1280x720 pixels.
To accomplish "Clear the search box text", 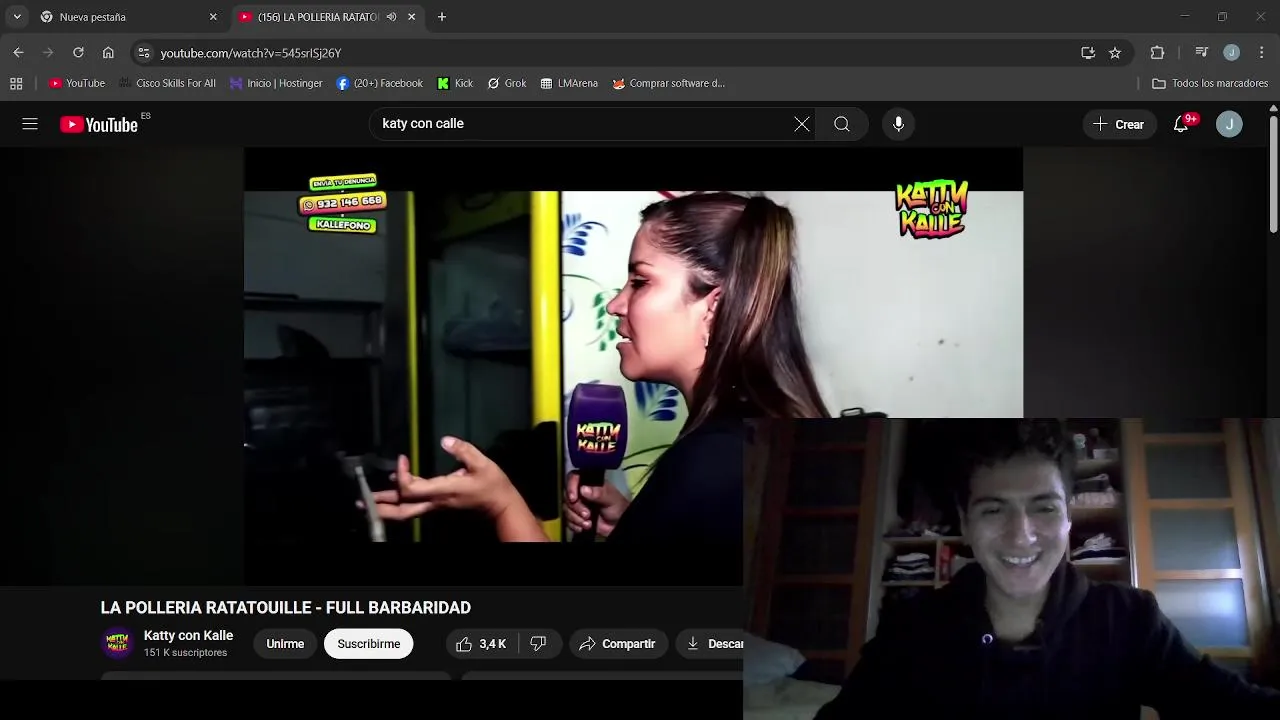I will 802,124.
